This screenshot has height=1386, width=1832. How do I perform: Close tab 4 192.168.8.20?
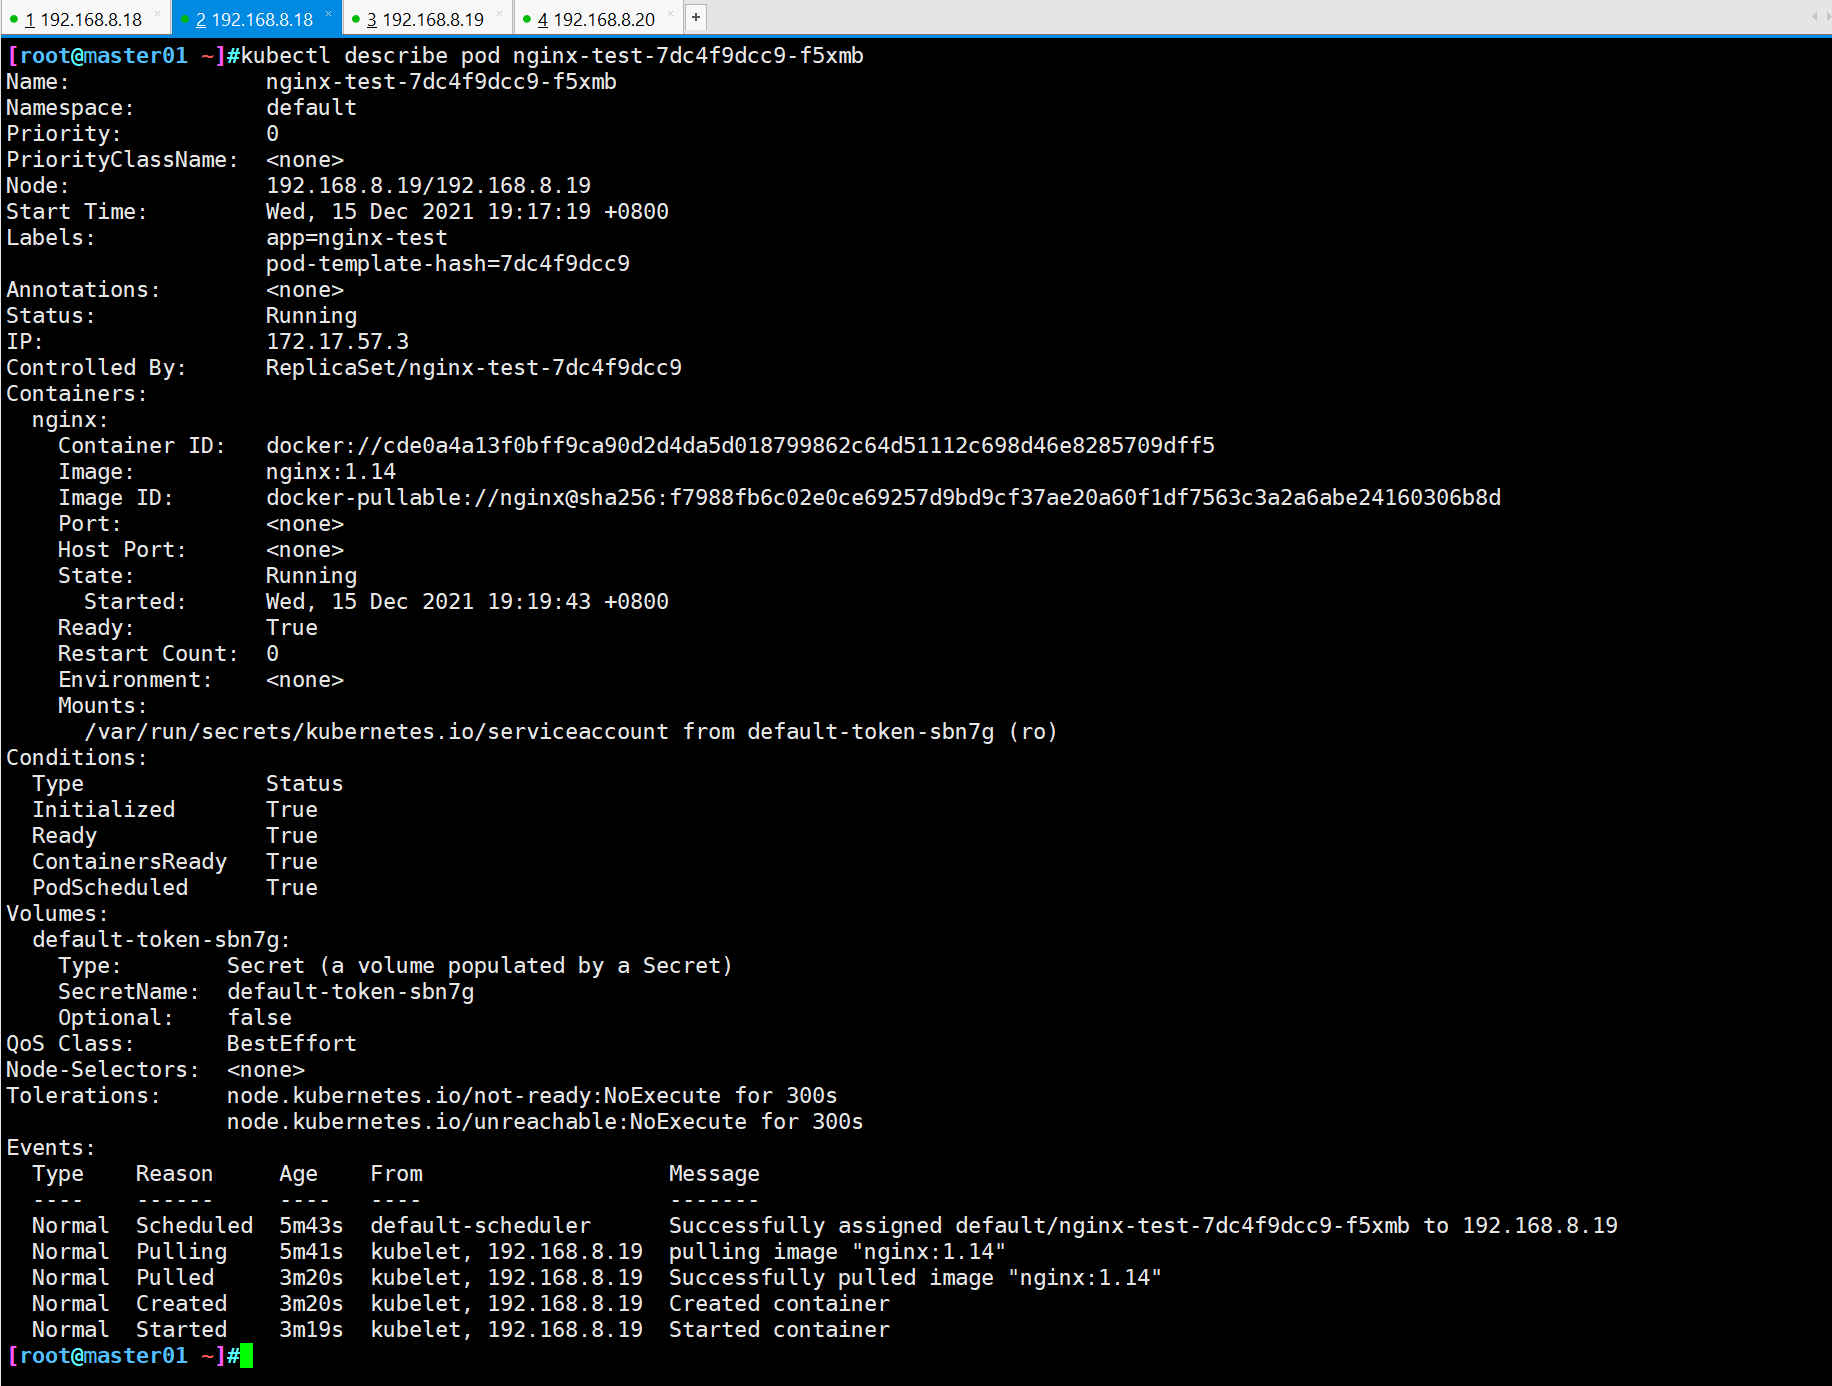click(670, 14)
